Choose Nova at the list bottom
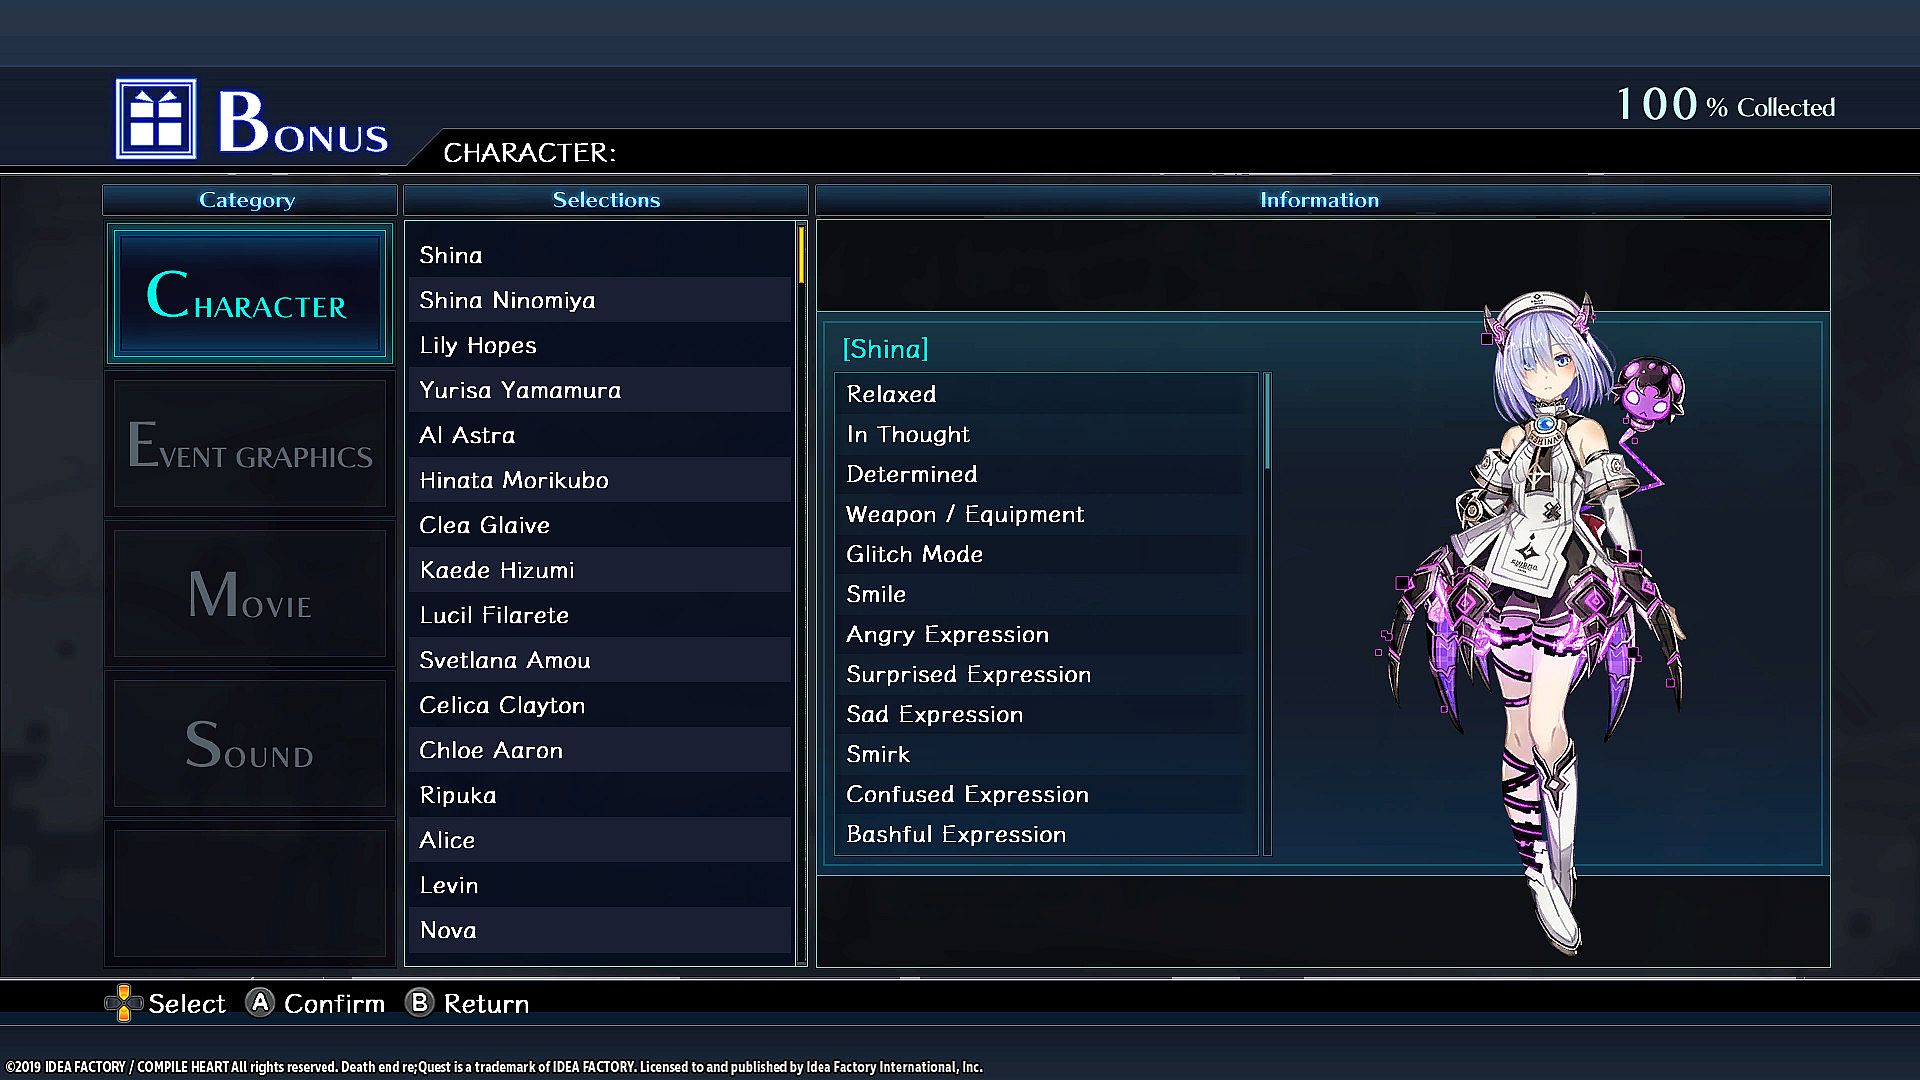The image size is (1920, 1080). (x=600, y=930)
